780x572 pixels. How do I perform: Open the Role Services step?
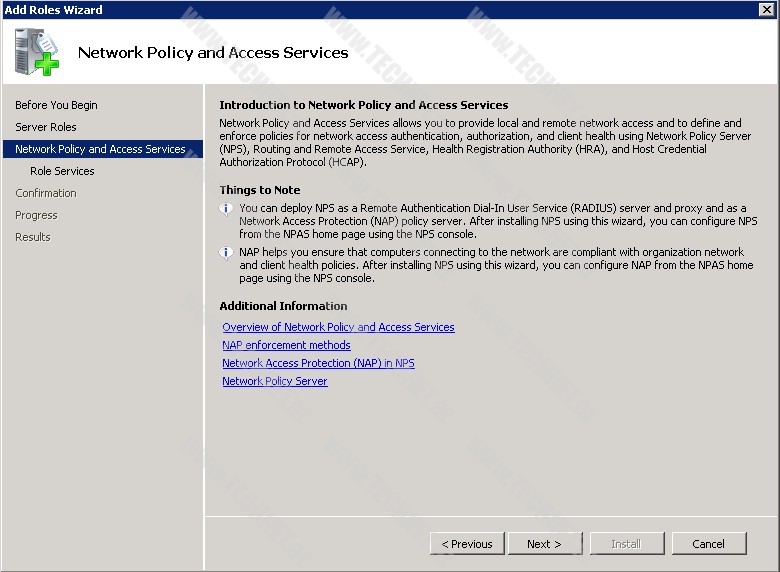click(62, 171)
